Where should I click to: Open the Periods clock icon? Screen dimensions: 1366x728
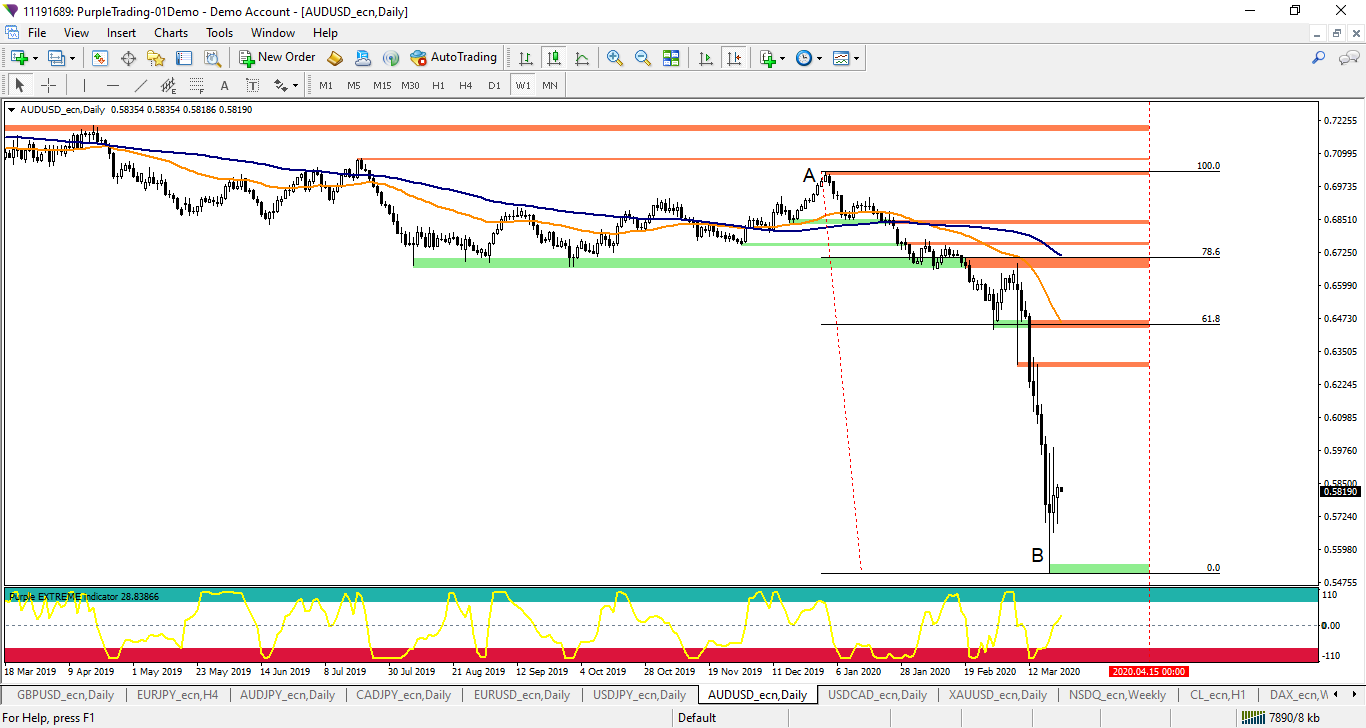pyautogui.click(x=804, y=58)
